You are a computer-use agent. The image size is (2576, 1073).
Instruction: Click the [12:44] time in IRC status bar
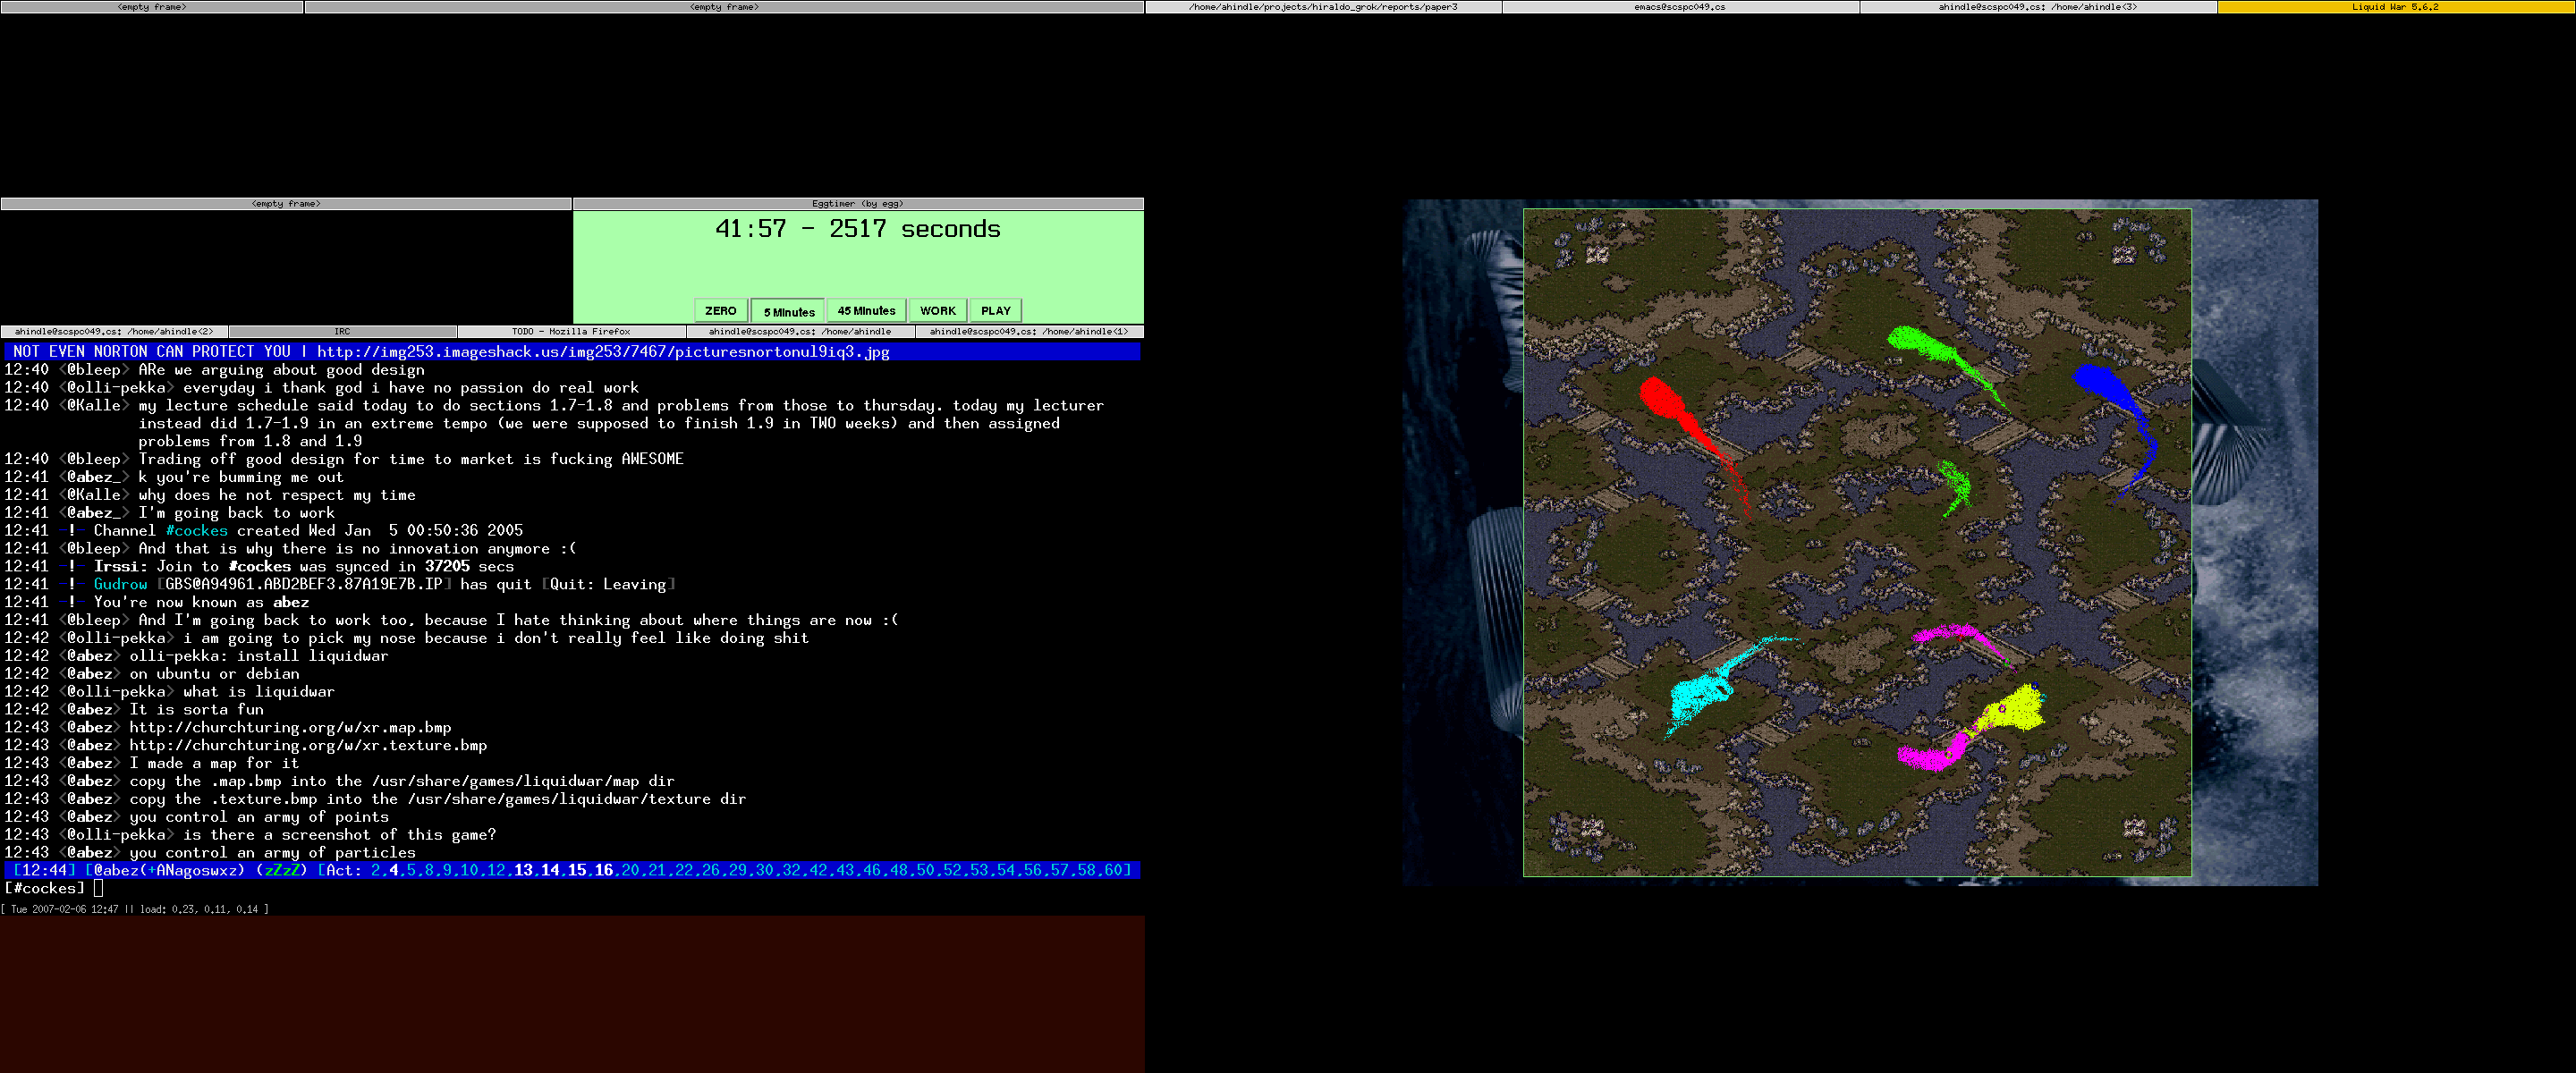coord(44,871)
